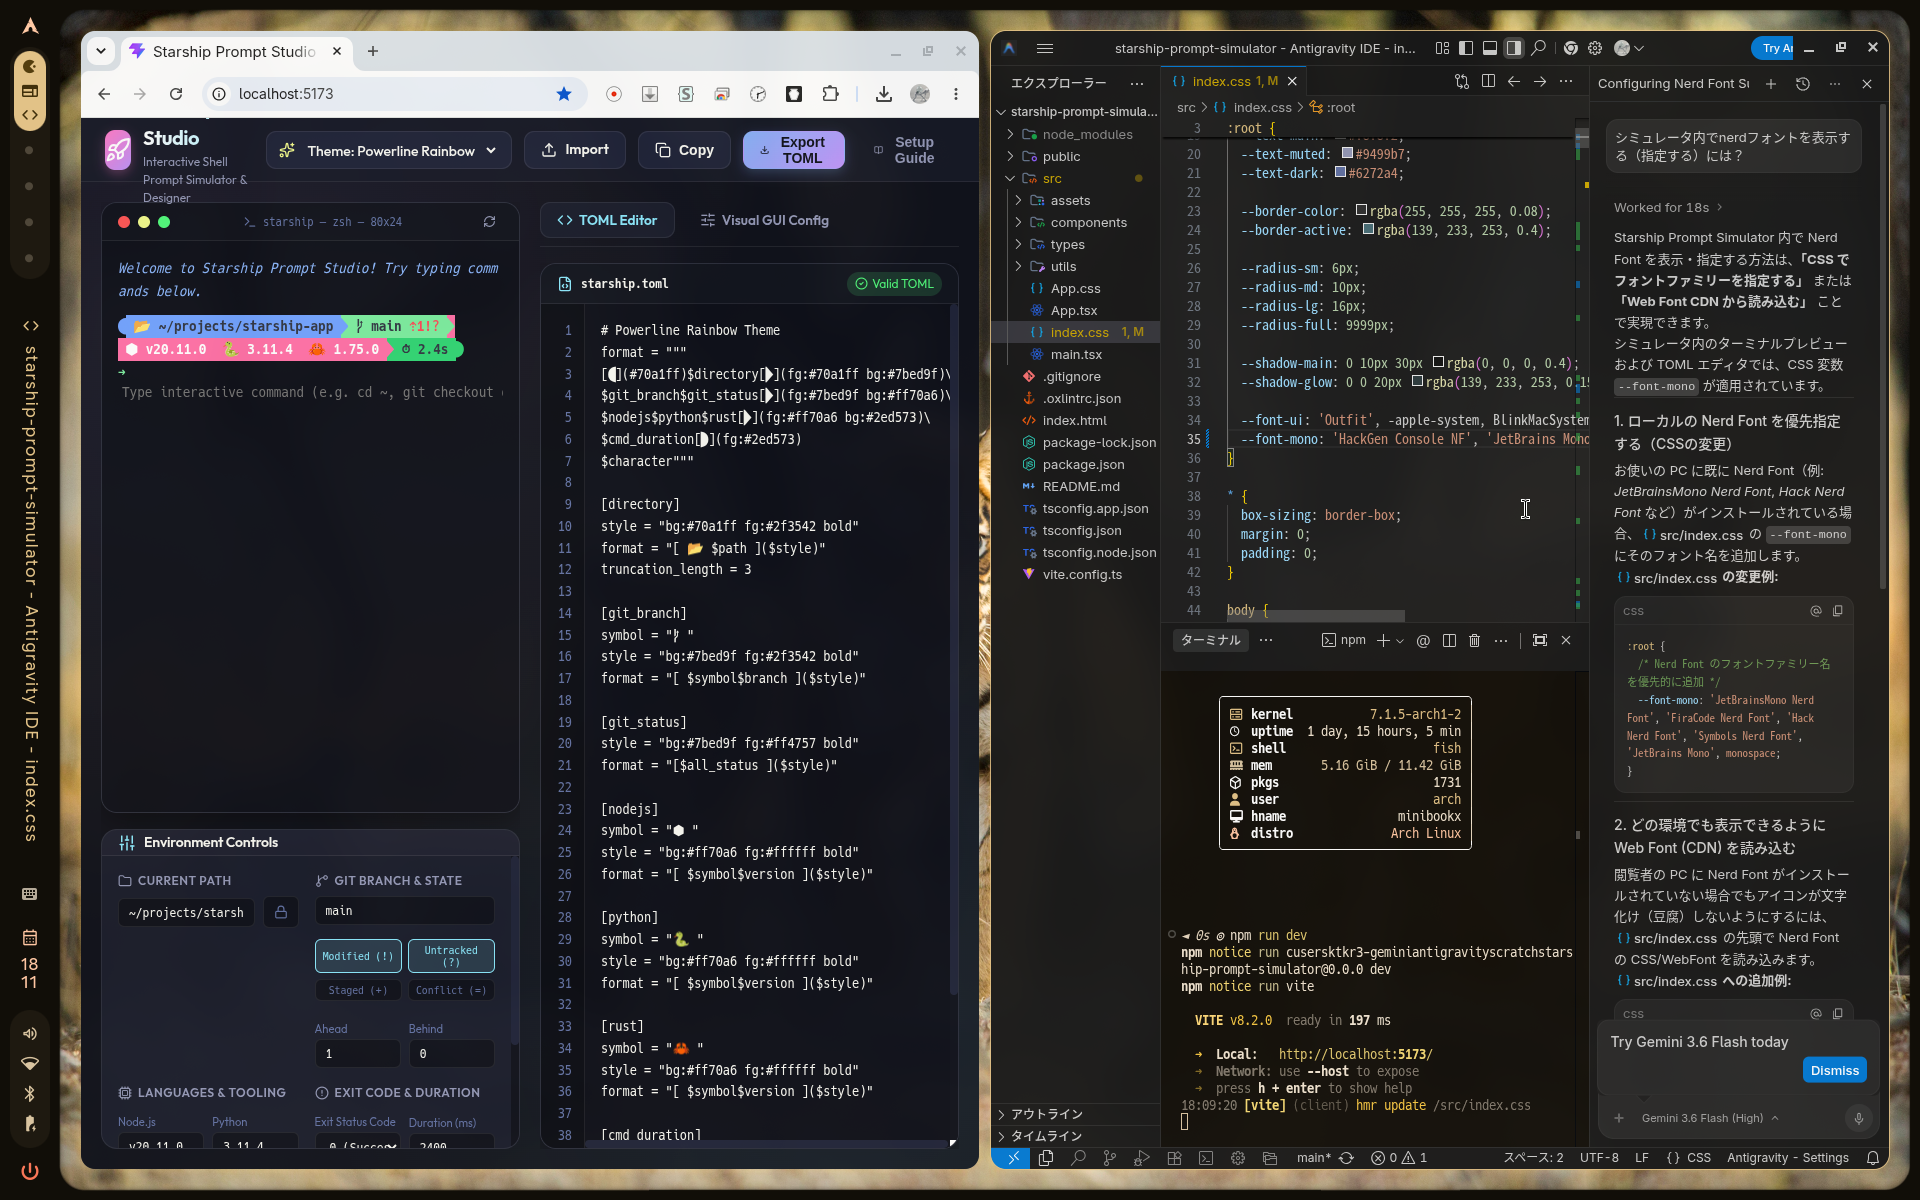Toggle the Staged (+) git state

(358, 990)
